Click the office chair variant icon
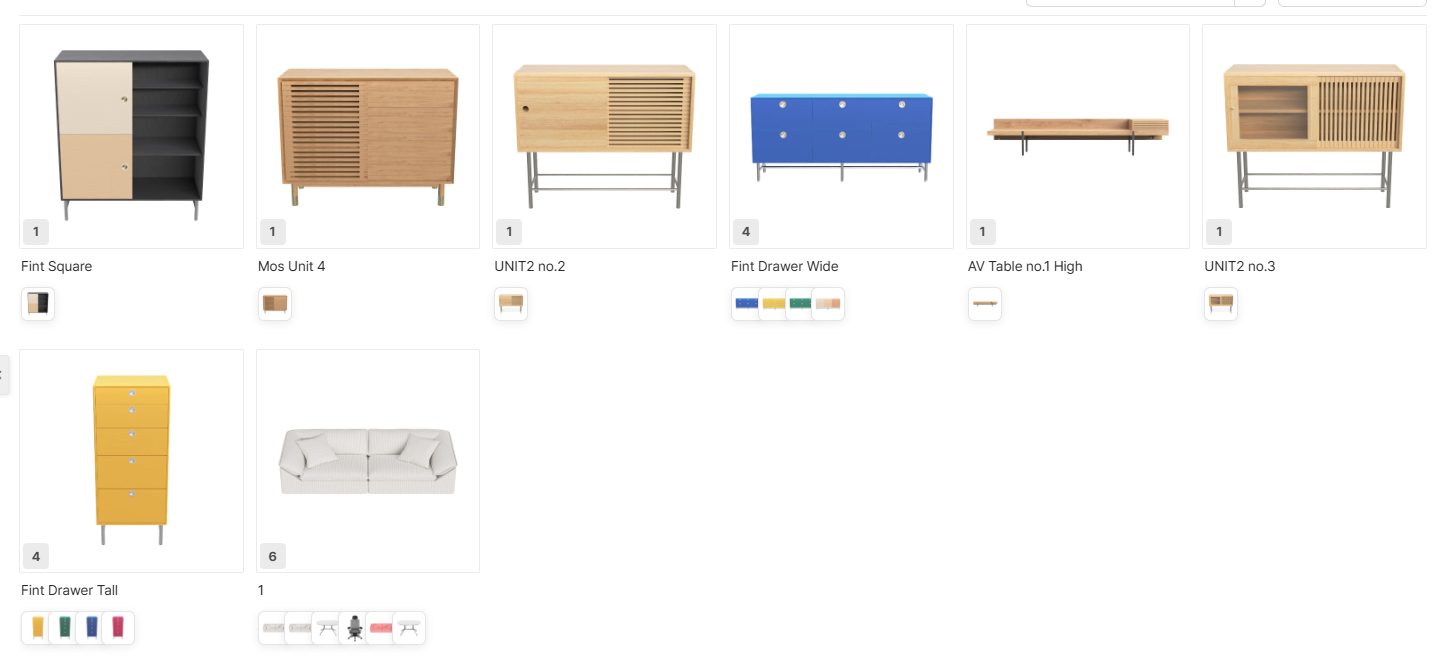 [x=355, y=628]
